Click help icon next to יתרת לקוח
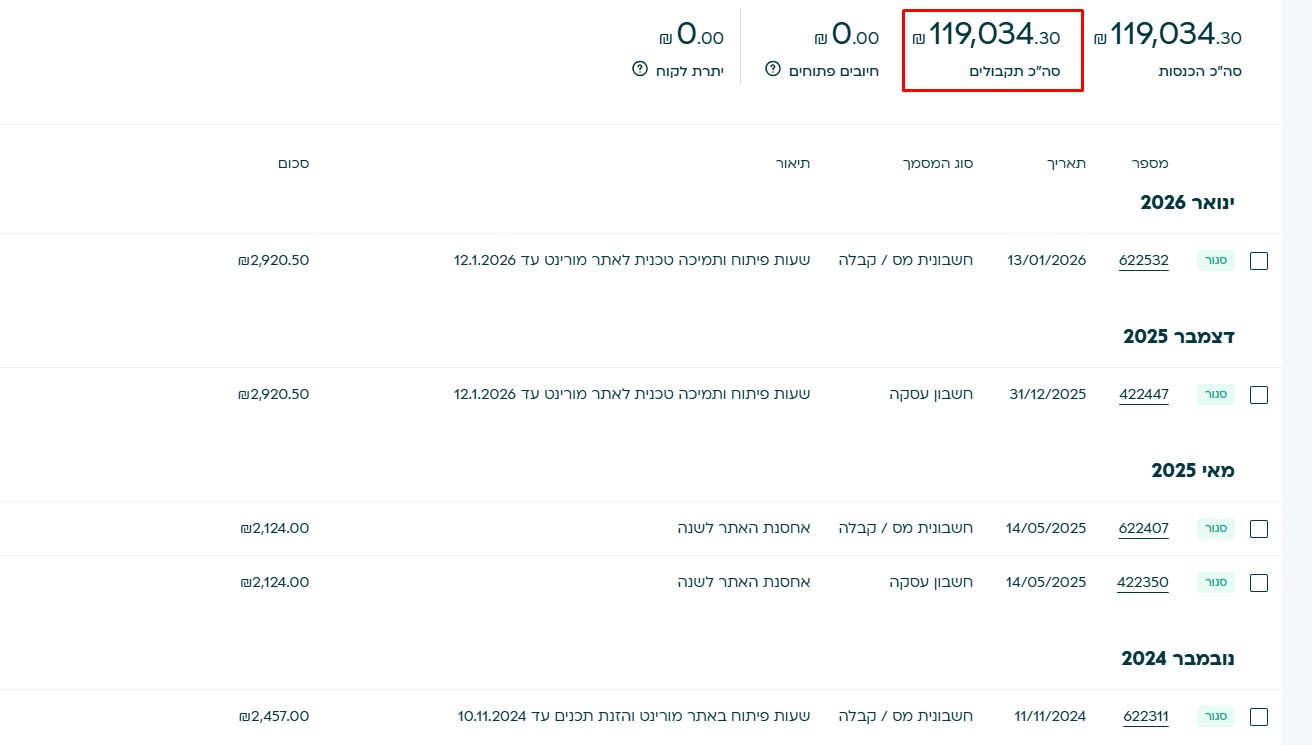This screenshot has width=1312, height=745. 640,69
